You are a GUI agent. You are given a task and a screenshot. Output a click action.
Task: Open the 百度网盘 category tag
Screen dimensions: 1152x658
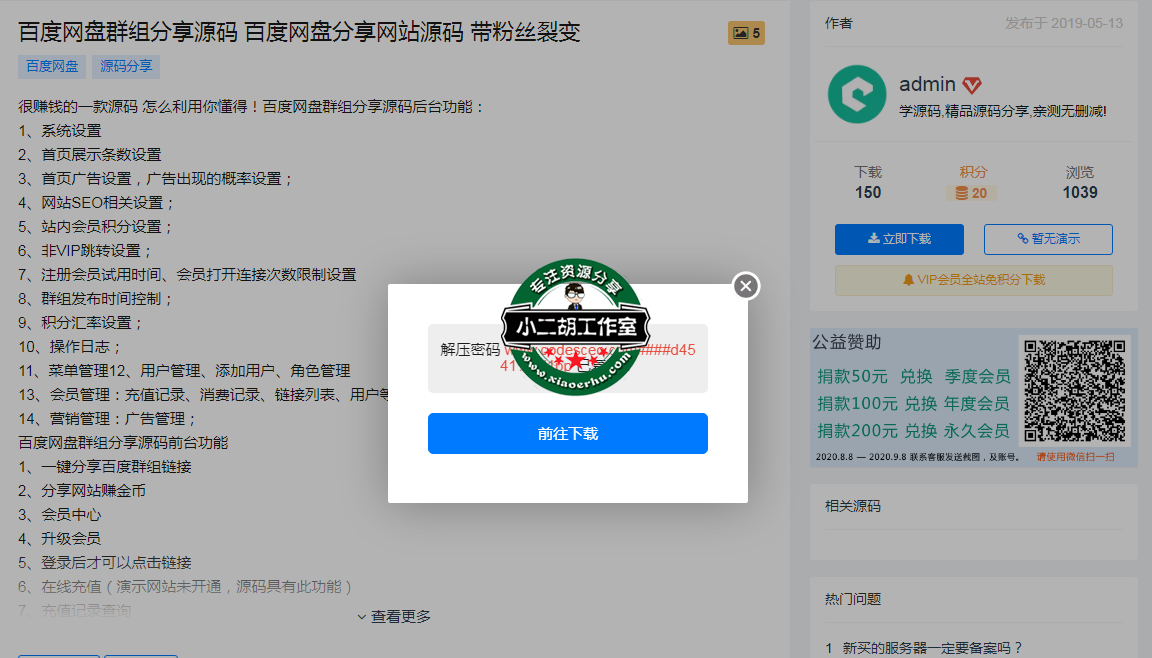(x=51, y=66)
